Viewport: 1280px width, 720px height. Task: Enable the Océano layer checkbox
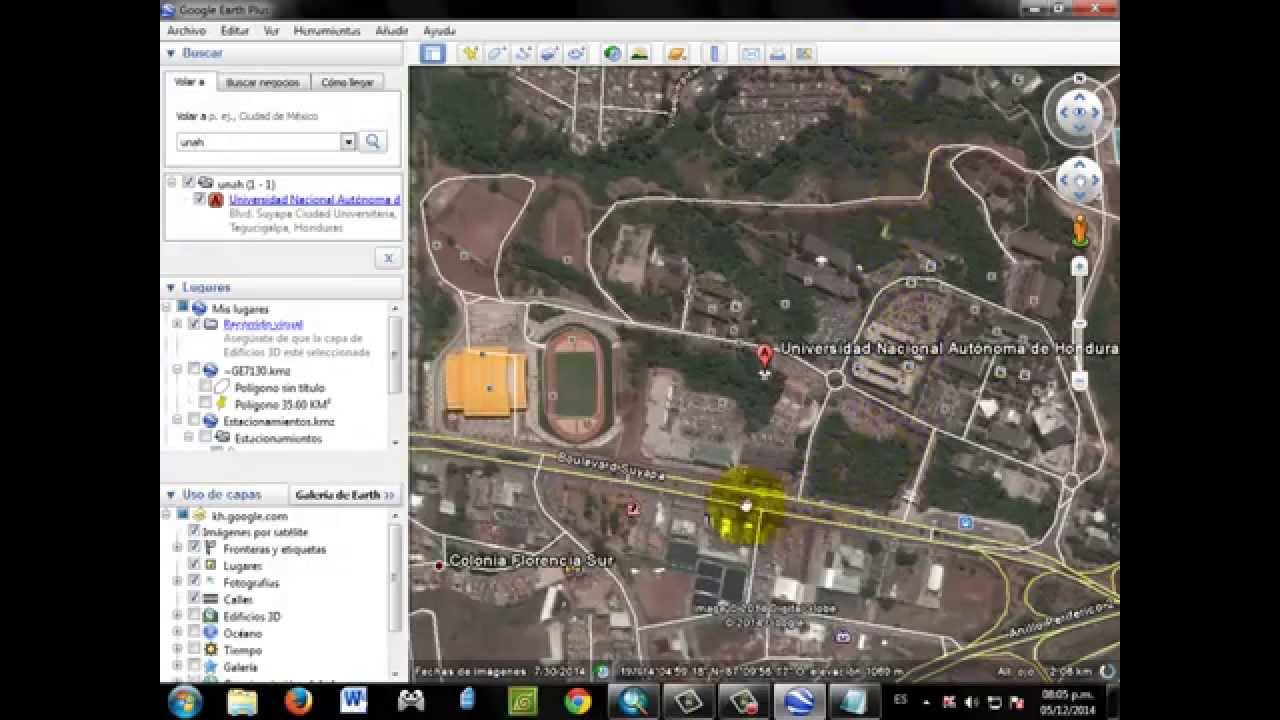194,633
